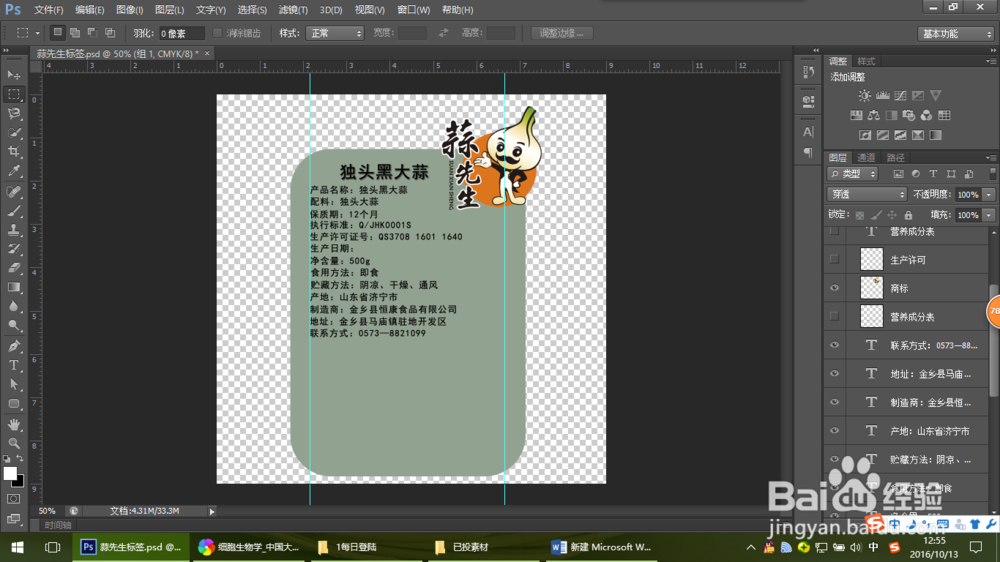Screen dimensions: 1000x562
Task: Click the 调整边缘 button
Action: coord(561,33)
